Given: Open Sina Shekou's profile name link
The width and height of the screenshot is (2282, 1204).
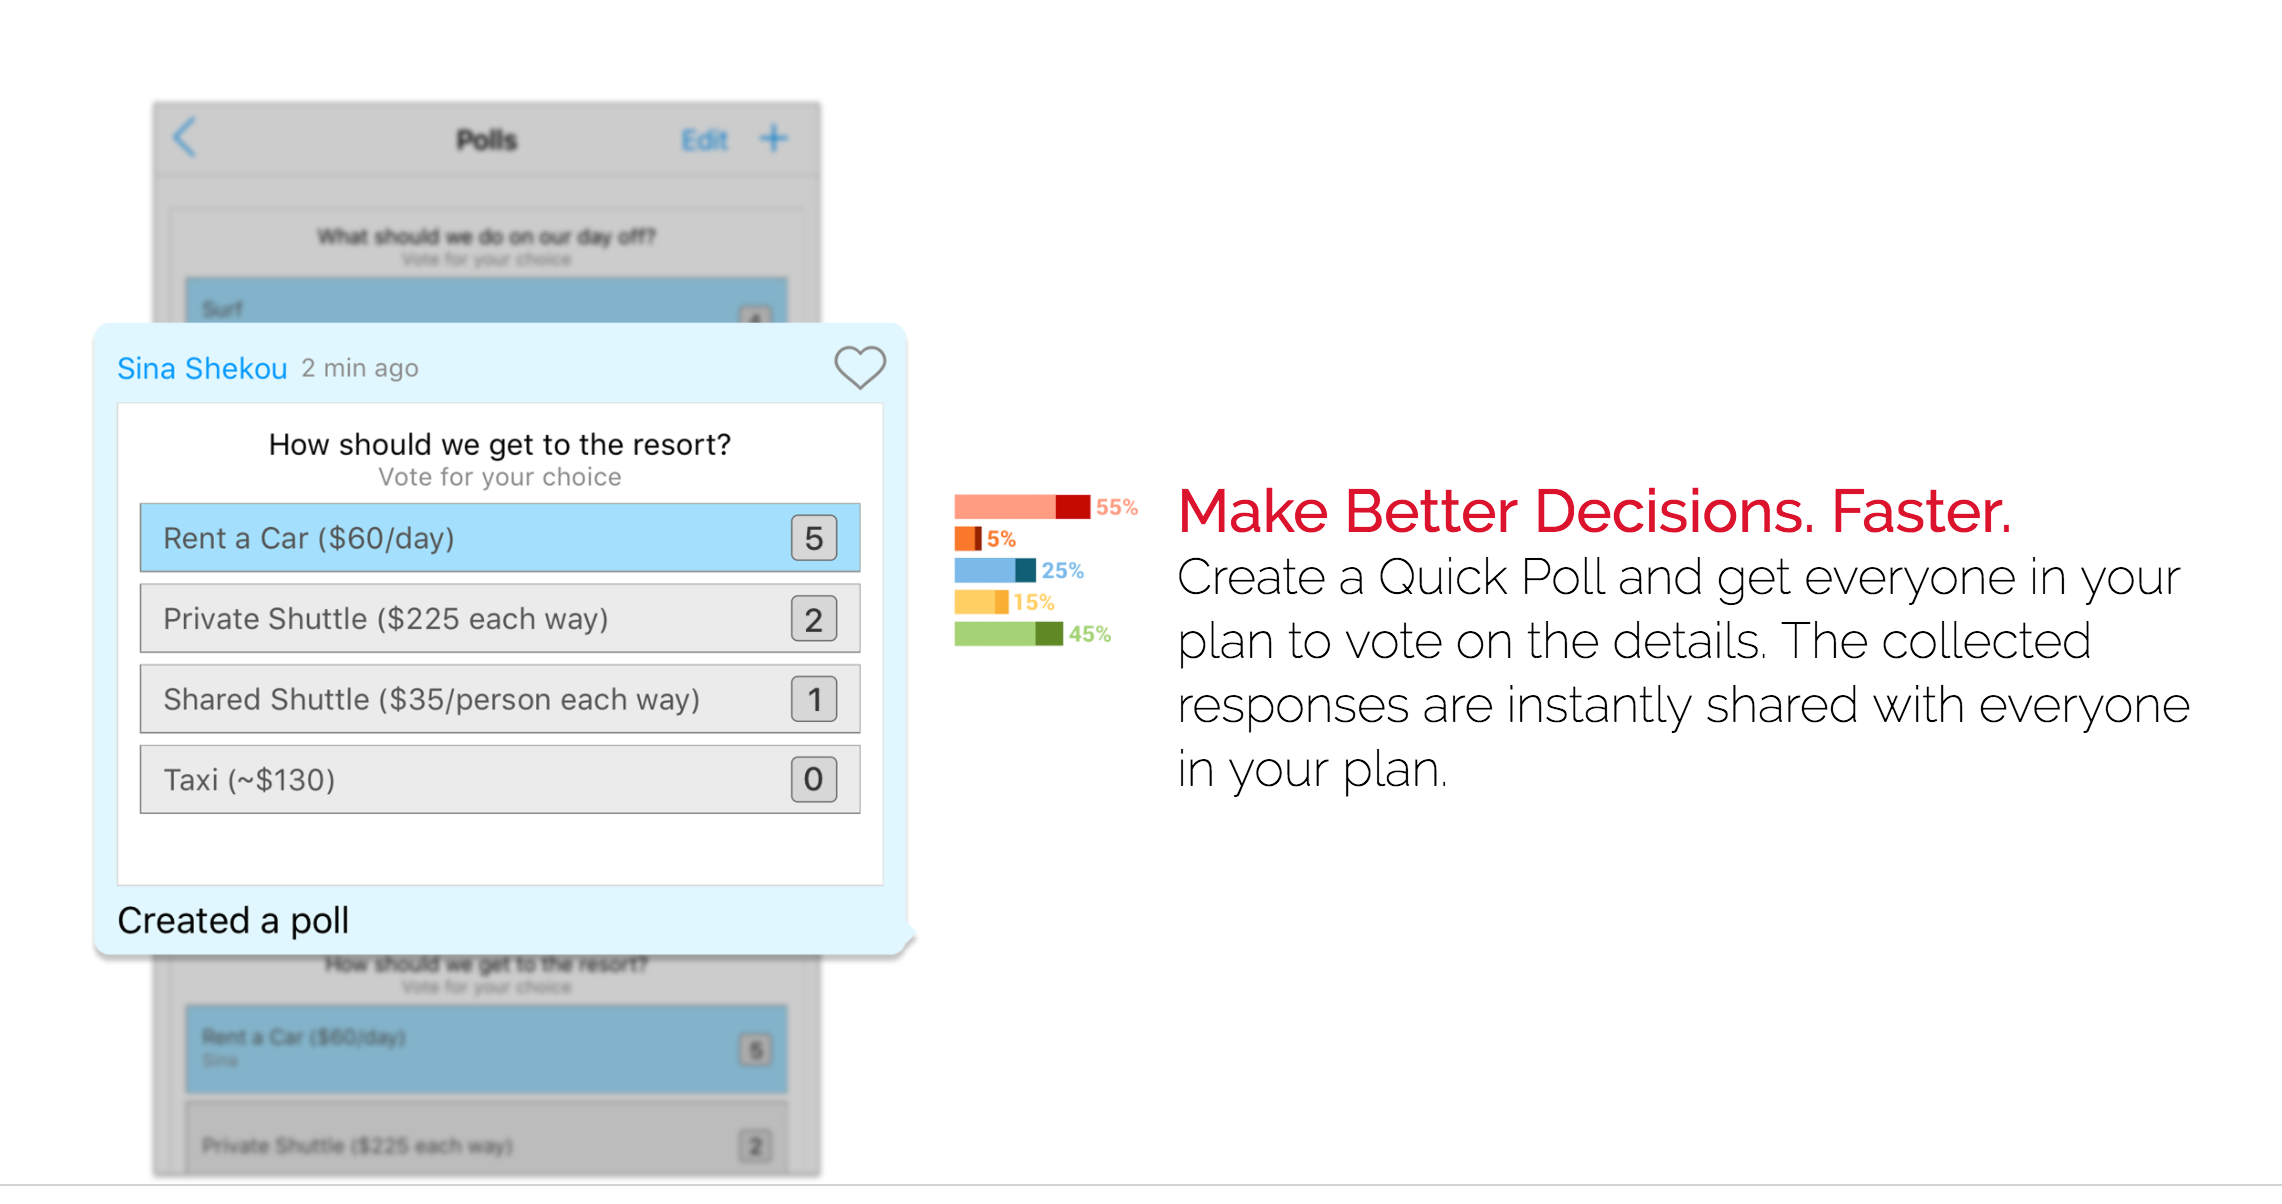Looking at the screenshot, I should [202, 368].
